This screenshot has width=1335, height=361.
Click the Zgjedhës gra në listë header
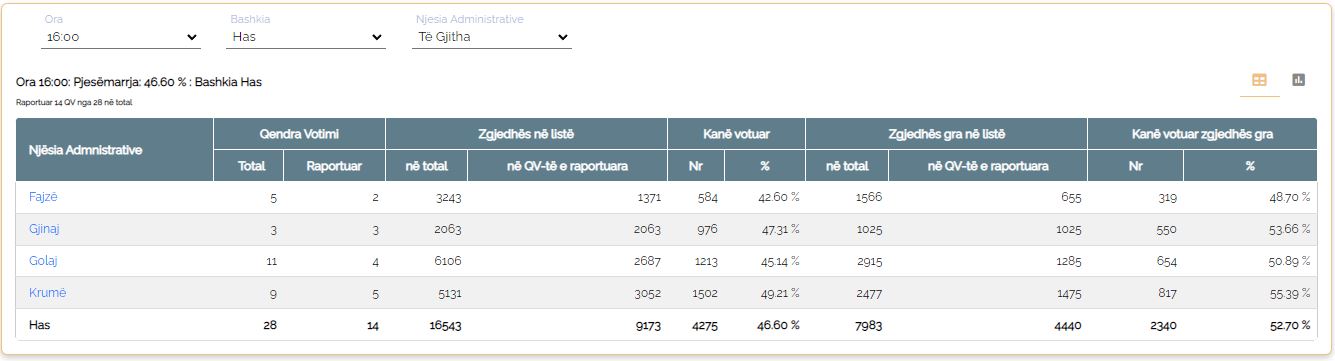point(946,134)
